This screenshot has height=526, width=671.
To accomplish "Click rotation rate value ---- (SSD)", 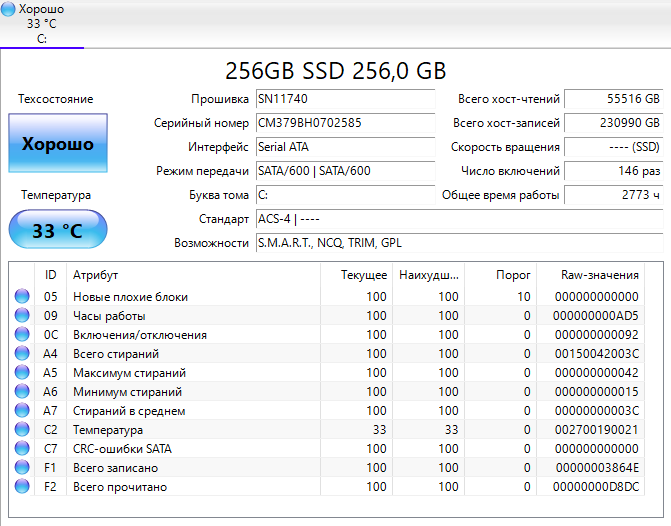I will pos(614,147).
